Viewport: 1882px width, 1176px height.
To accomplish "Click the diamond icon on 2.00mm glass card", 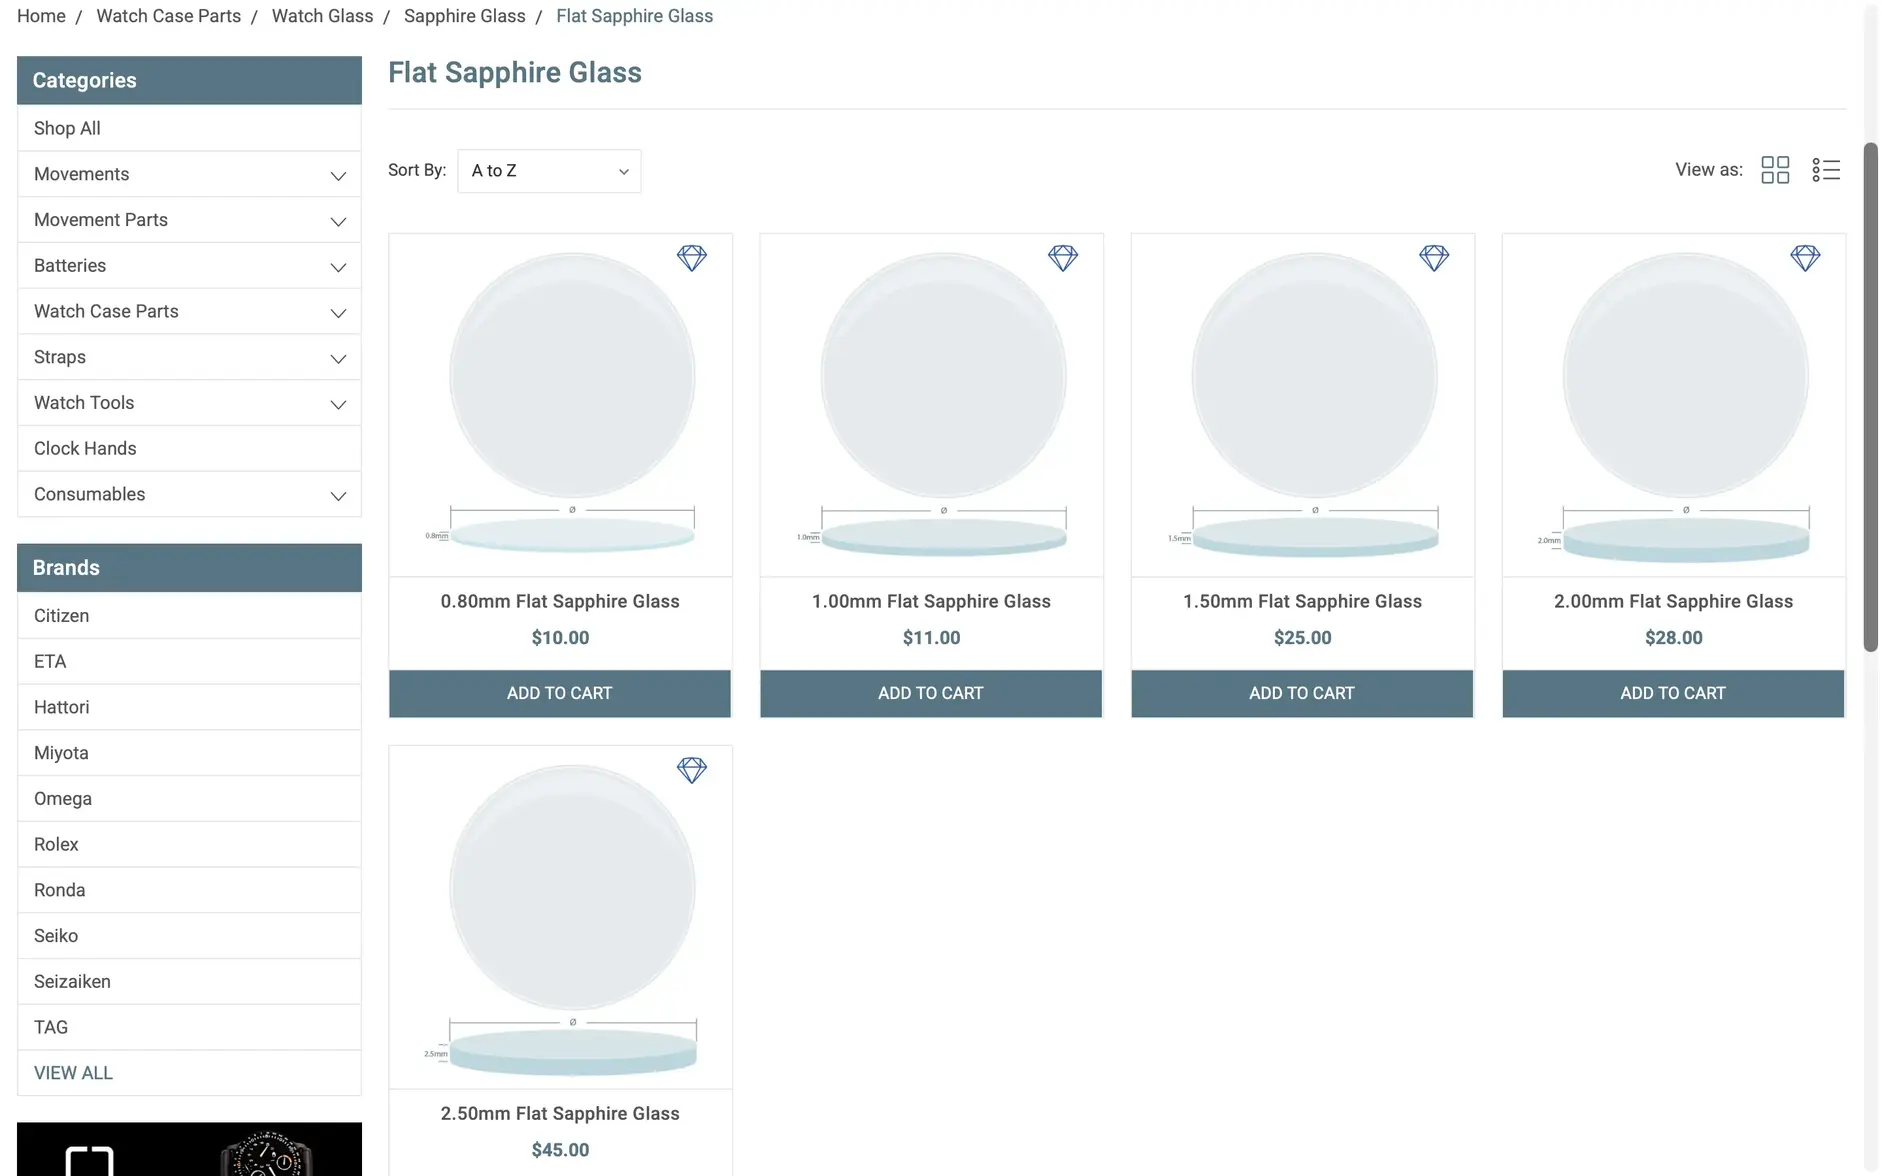I will point(1805,258).
